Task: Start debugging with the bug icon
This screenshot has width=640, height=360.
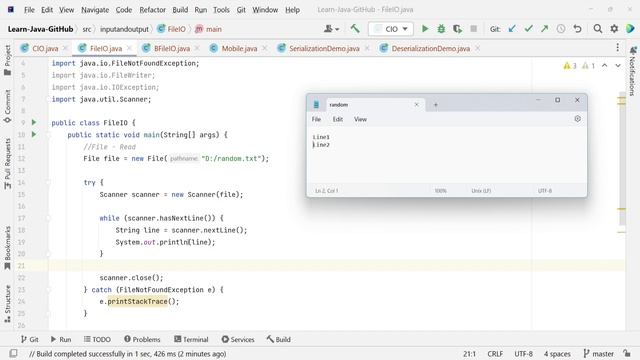Action: pos(441,29)
